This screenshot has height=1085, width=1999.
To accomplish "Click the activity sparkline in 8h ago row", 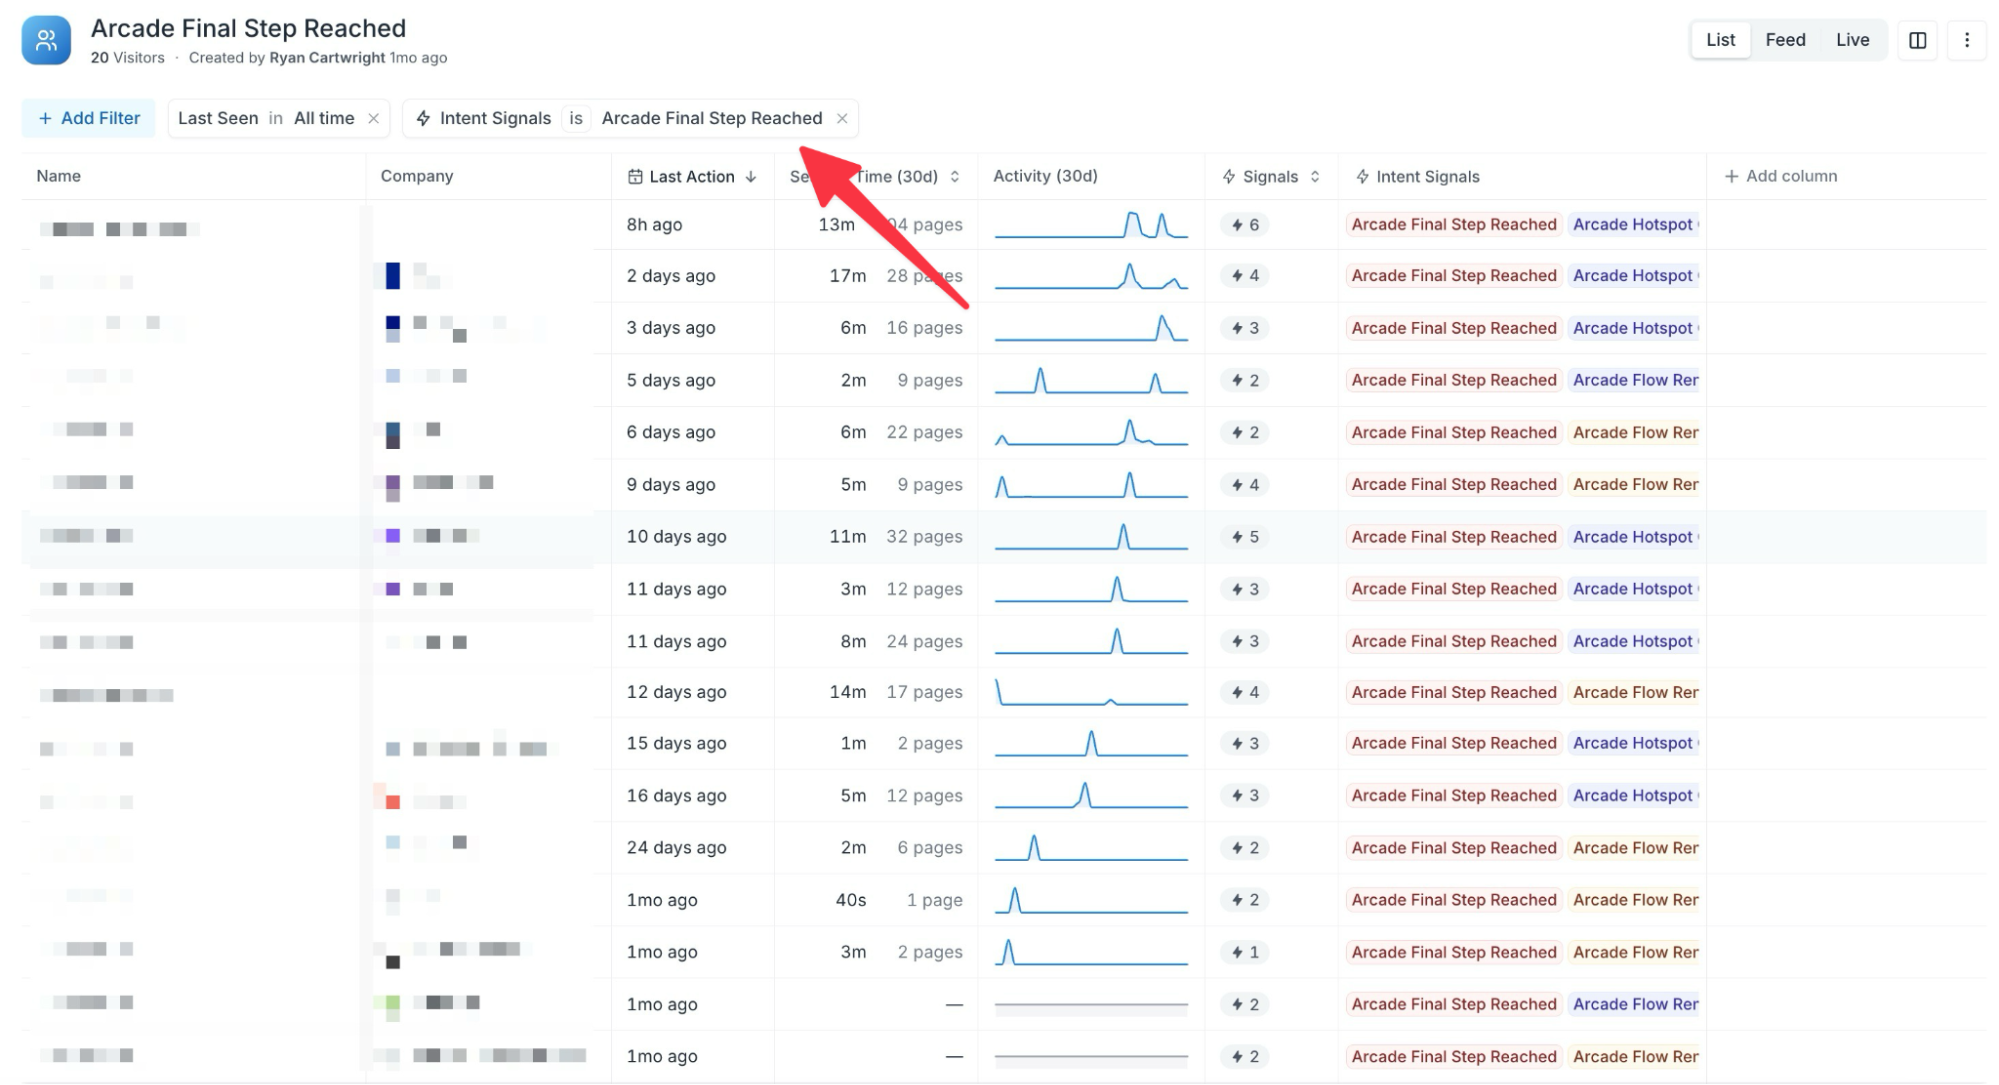I will click(1090, 225).
